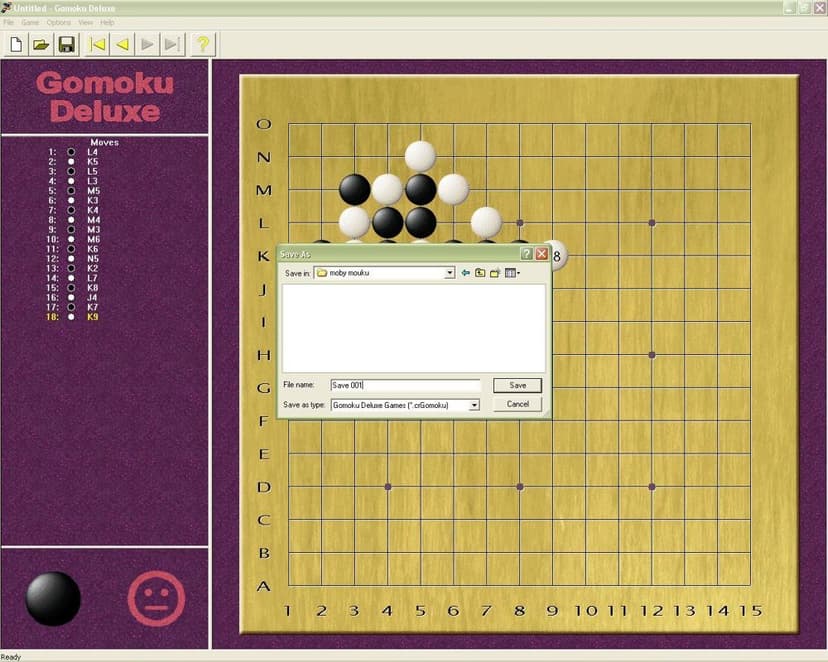Click the star point at D12
This screenshot has width=828, height=662.
coord(652,487)
